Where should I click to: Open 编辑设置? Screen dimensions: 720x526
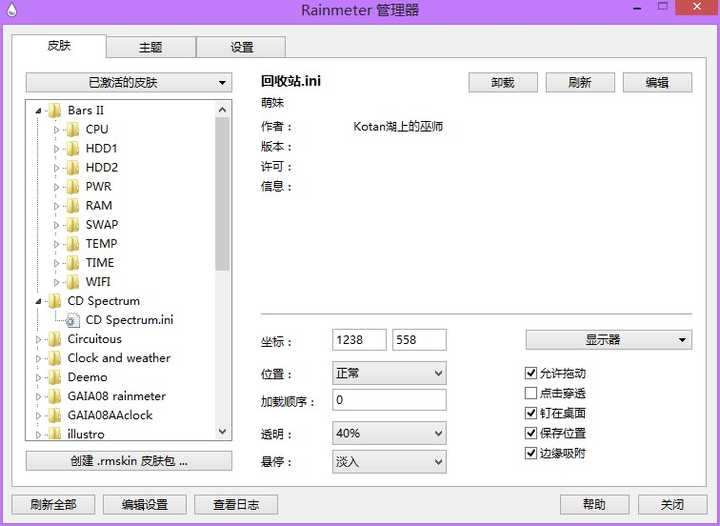[145, 505]
